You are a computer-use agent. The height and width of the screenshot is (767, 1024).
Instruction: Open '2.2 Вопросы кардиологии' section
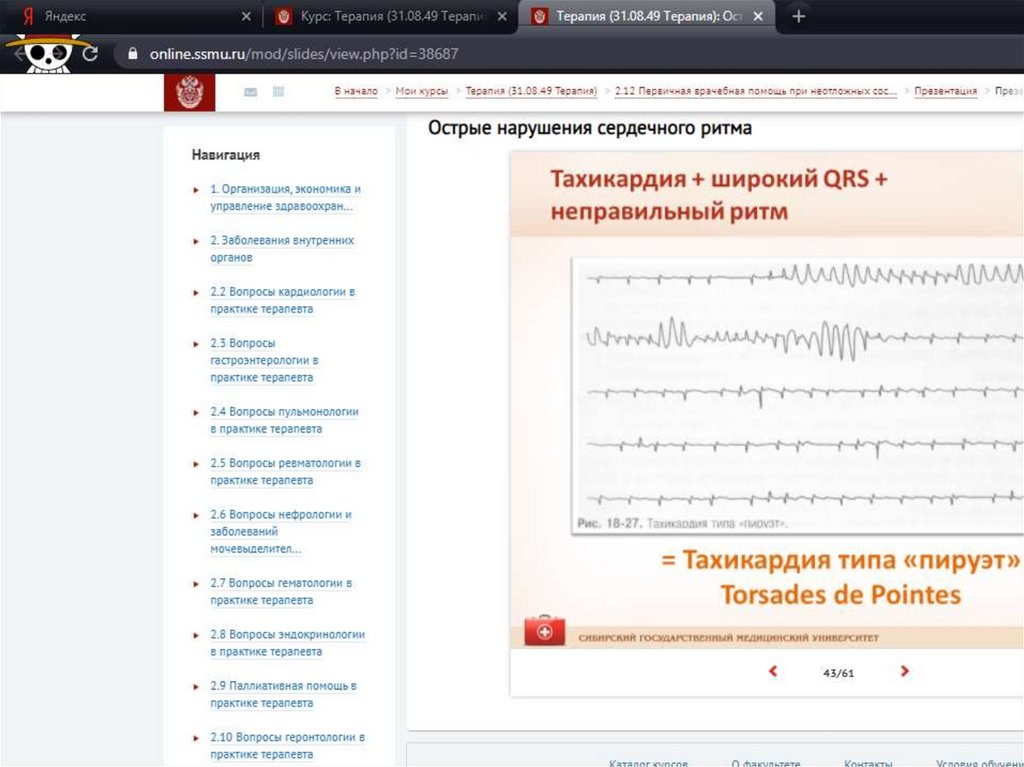[283, 300]
